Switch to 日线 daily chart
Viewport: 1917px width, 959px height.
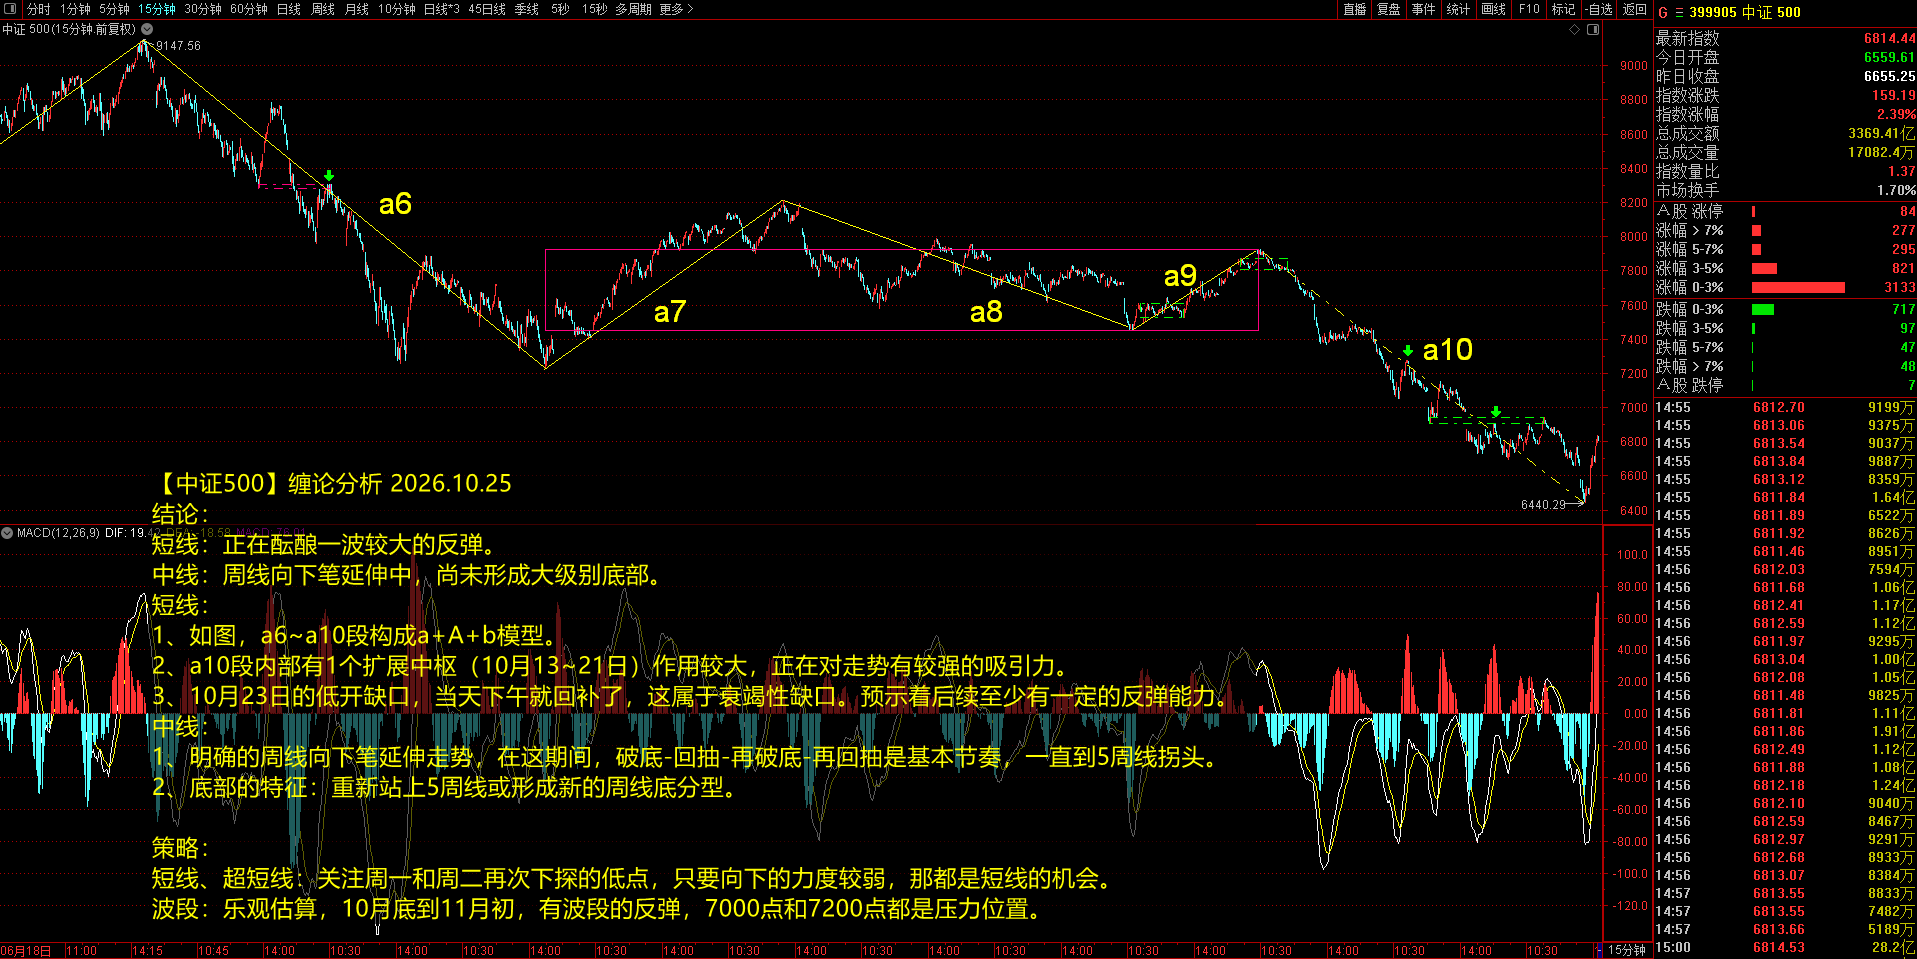289,9
